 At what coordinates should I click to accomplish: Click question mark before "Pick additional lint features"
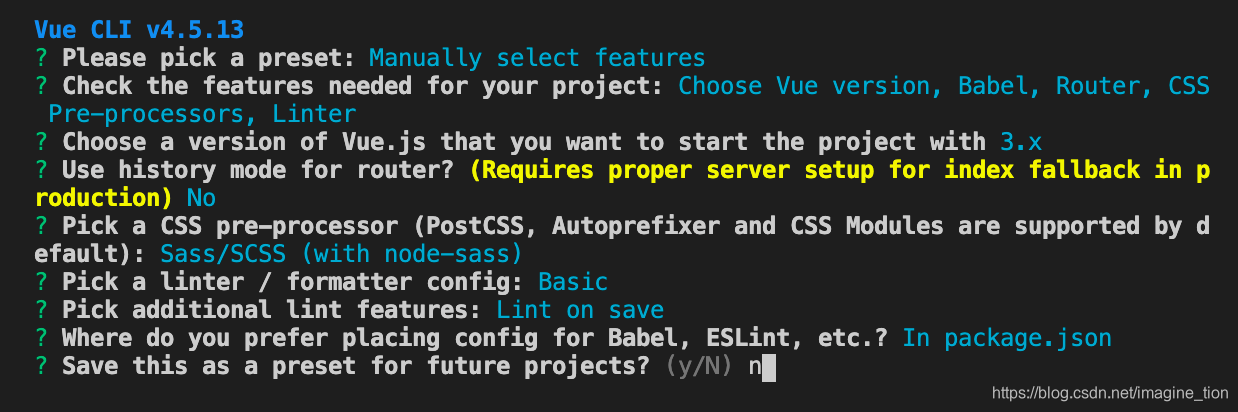(40, 310)
